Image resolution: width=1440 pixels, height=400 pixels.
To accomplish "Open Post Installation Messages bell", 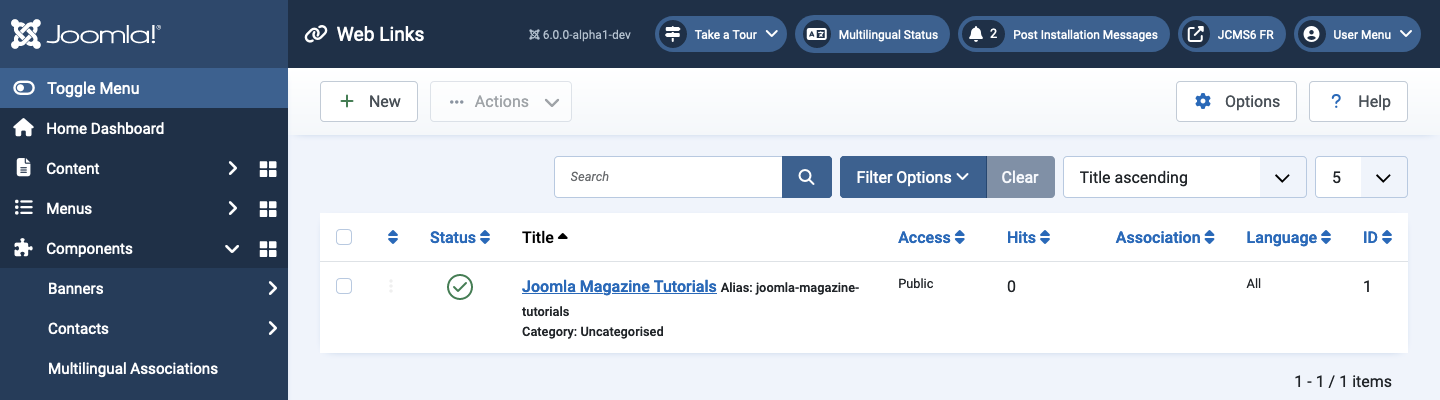I will [x=1063, y=34].
